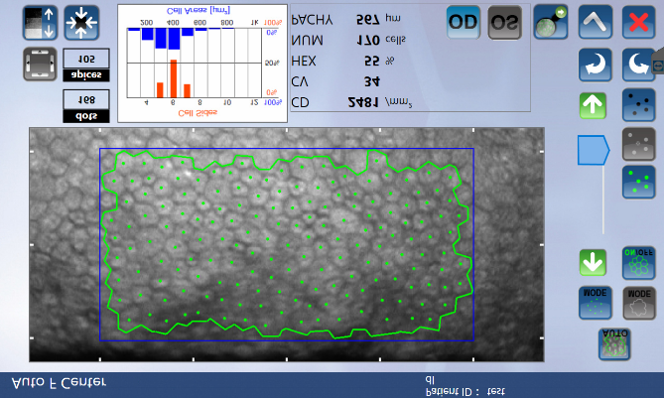
Task: Click the center converge arrows icon
Action: (x=81, y=22)
